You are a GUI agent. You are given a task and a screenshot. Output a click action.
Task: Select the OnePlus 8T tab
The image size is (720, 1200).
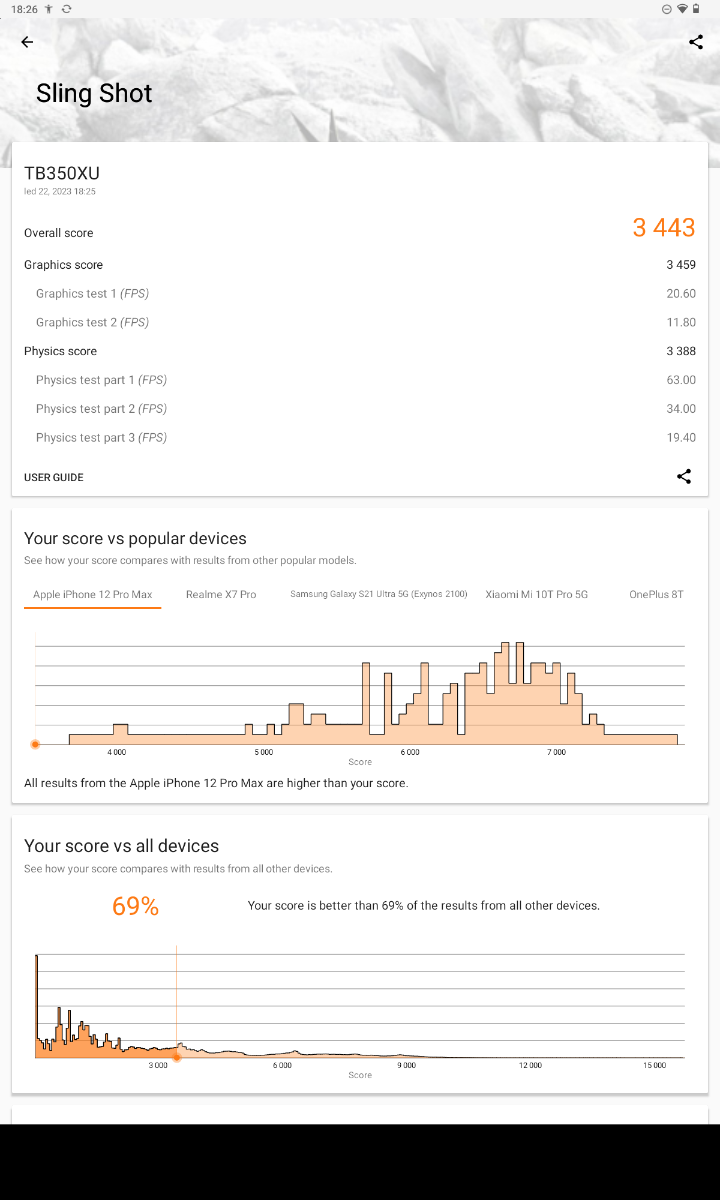656,594
